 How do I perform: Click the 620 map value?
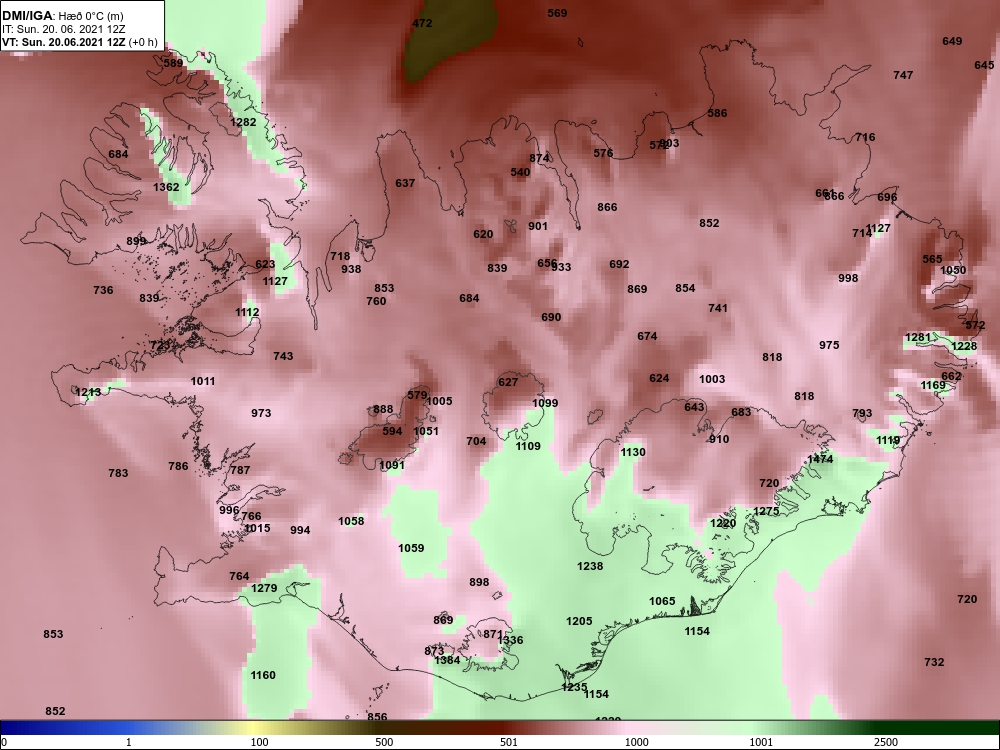(483, 234)
